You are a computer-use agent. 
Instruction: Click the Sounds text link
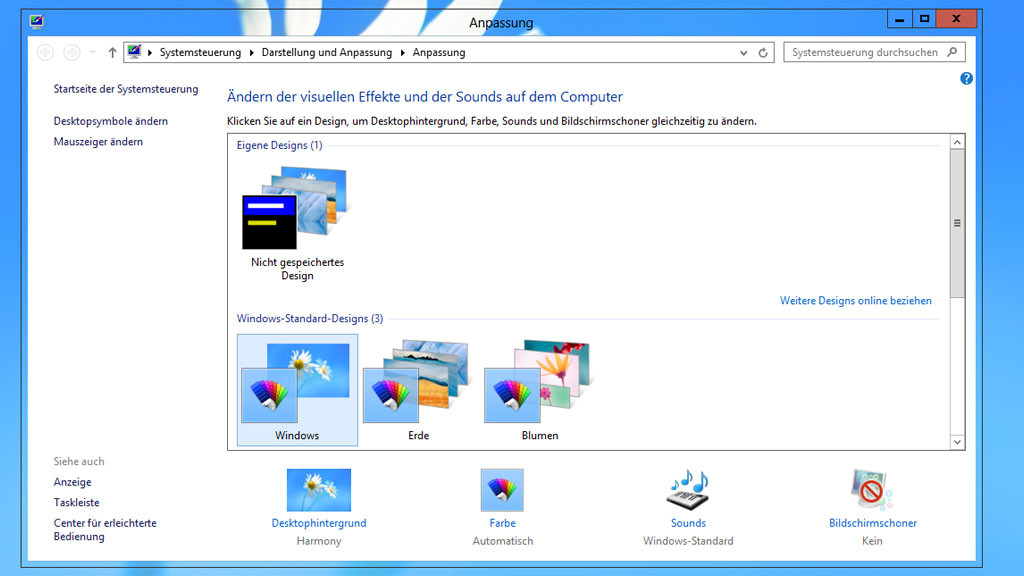click(688, 523)
